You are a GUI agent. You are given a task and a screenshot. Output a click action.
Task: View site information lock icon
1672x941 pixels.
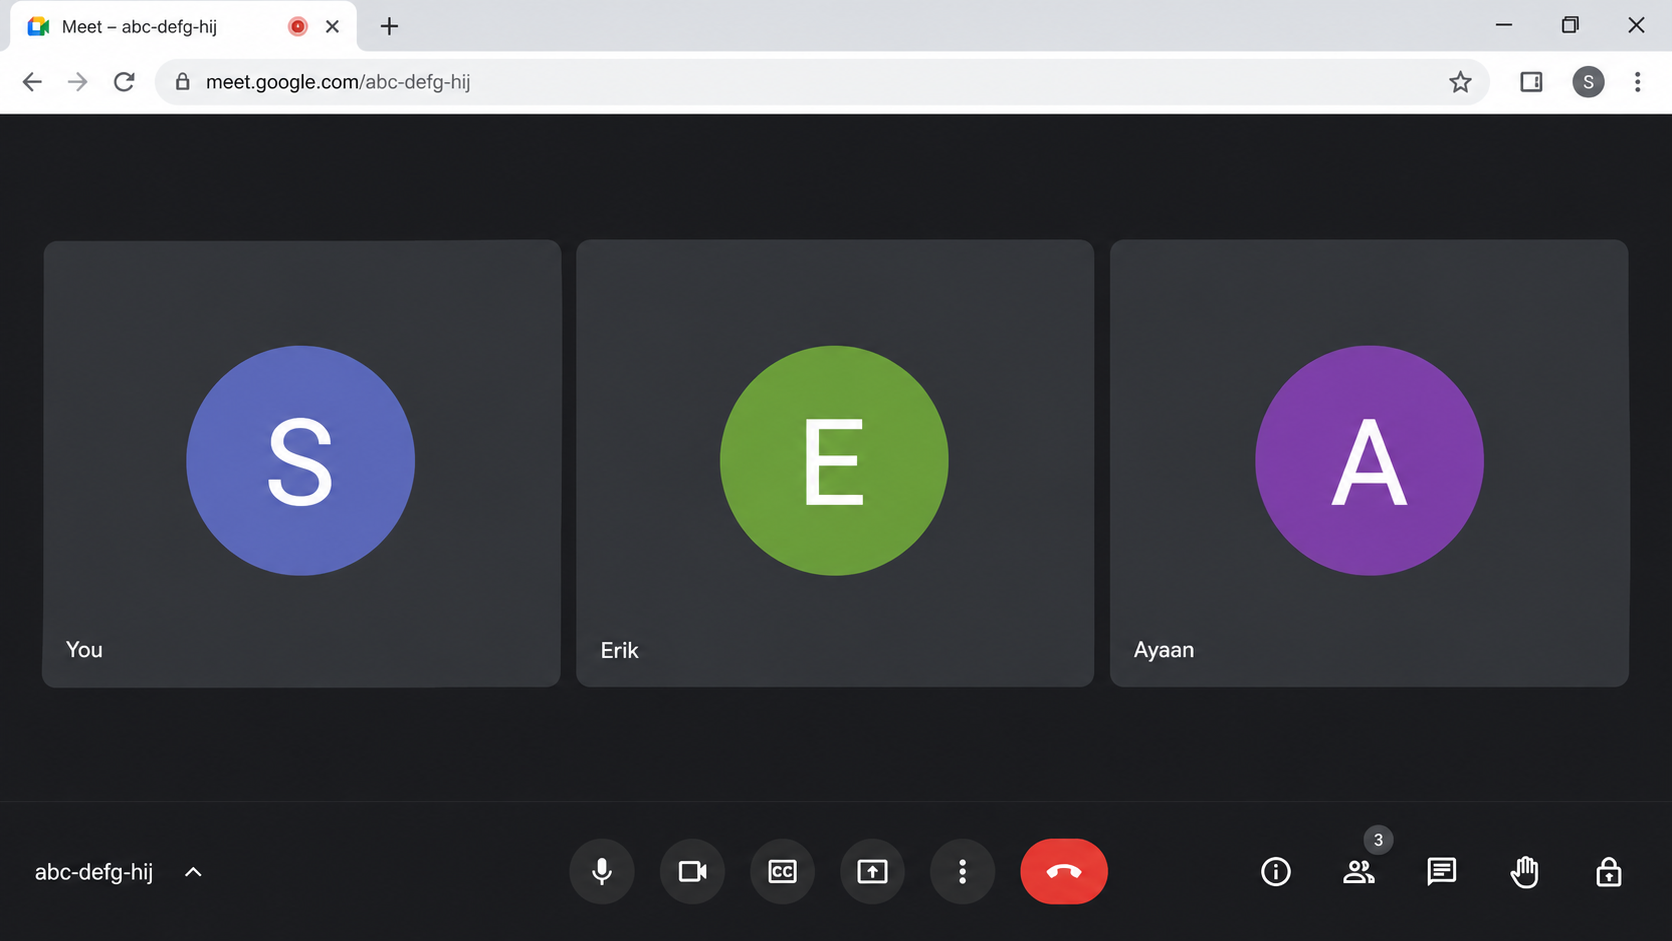(182, 82)
